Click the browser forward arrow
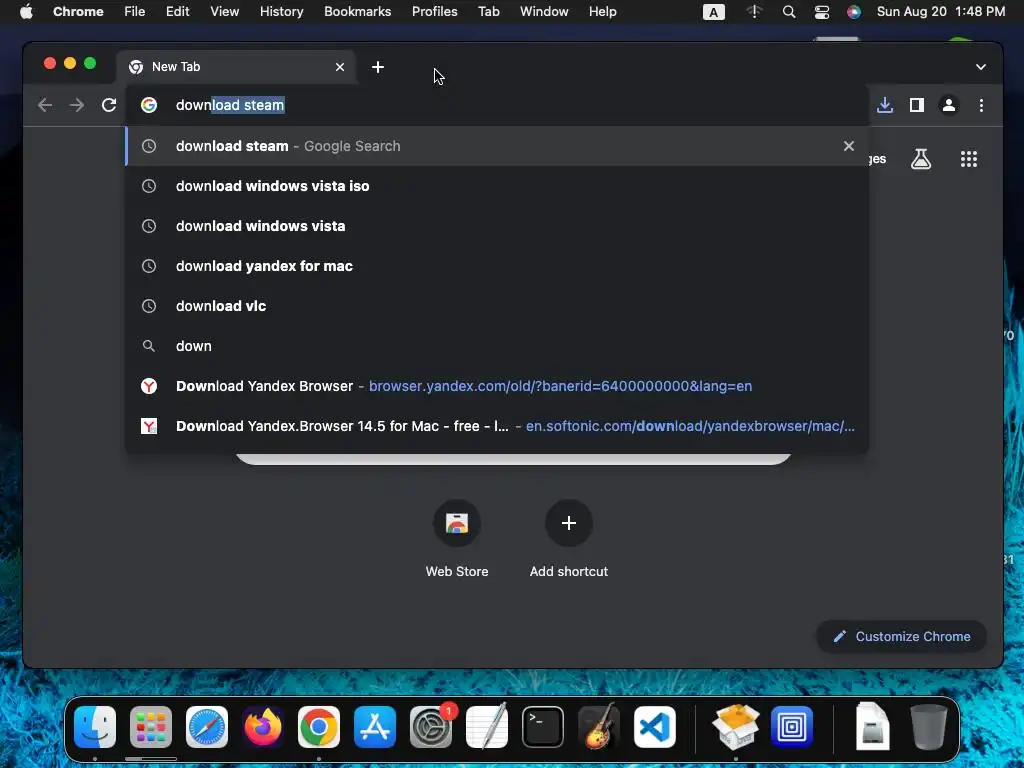The height and width of the screenshot is (768, 1024). coord(77,105)
